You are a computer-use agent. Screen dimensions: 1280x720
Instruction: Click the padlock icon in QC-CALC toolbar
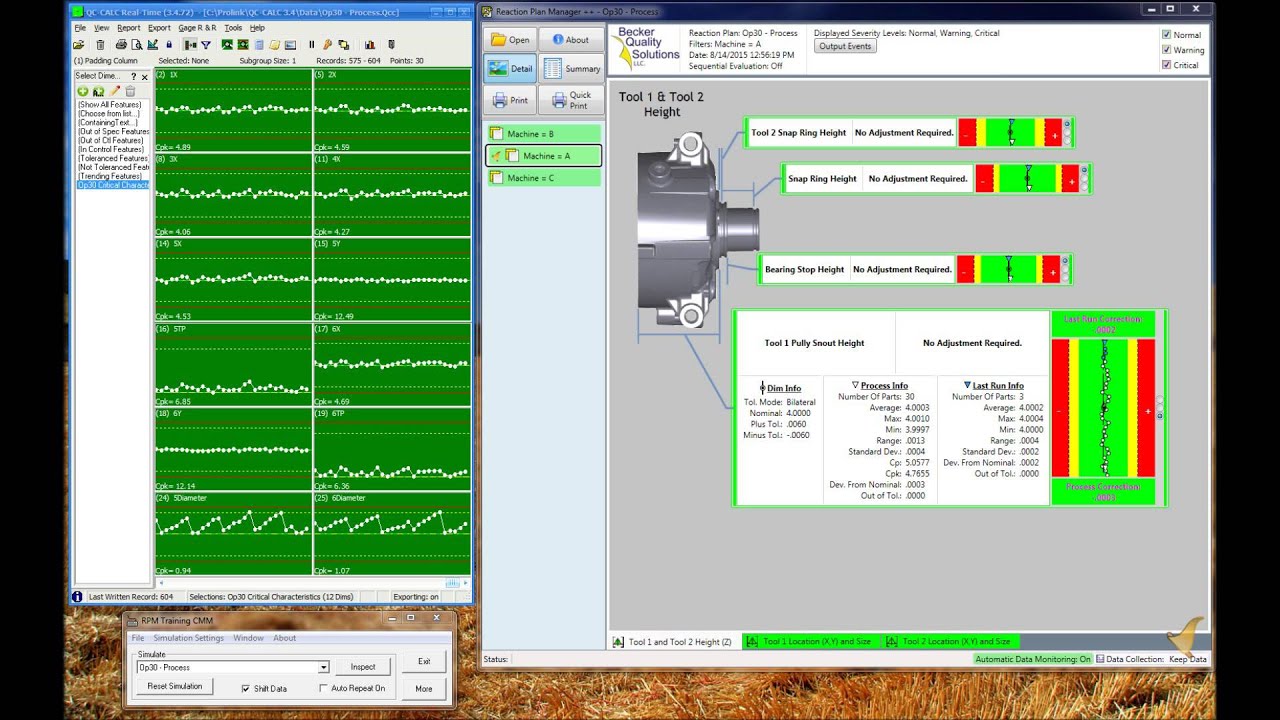(169, 45)
